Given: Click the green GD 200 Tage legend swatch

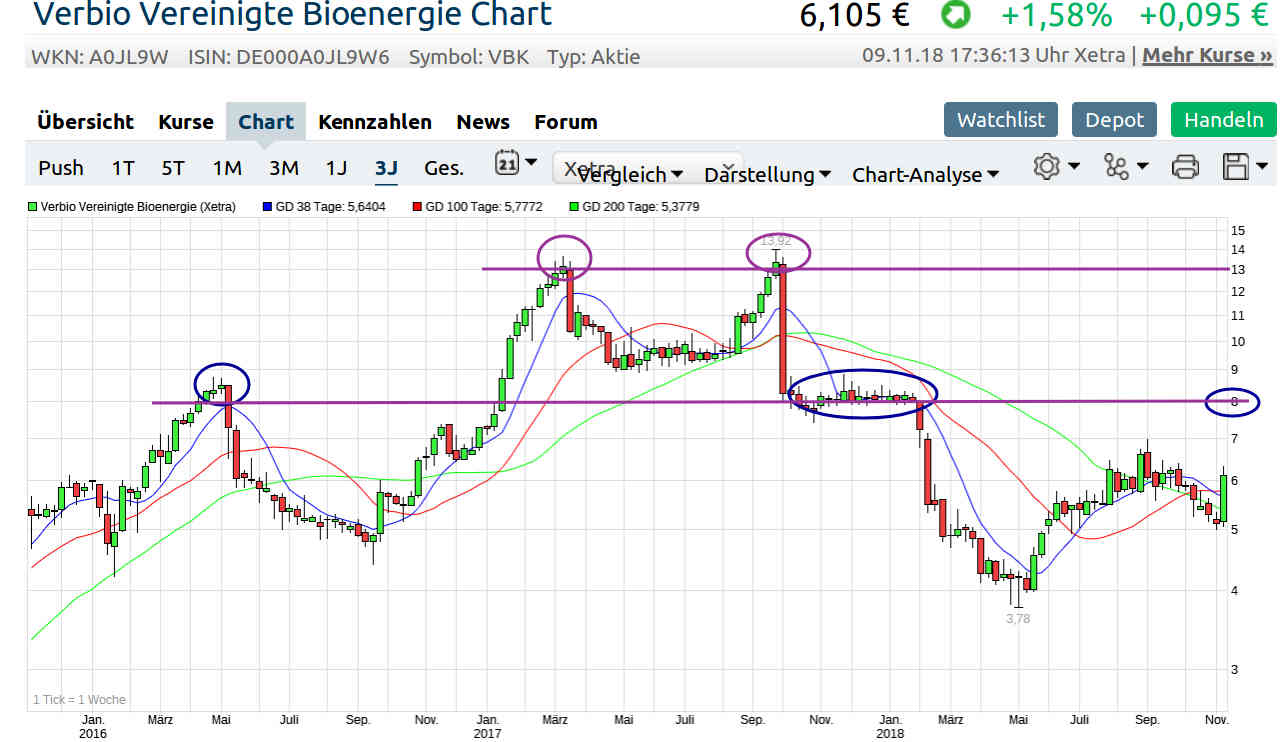Looking at the screenshot, I should pos(573,208).
